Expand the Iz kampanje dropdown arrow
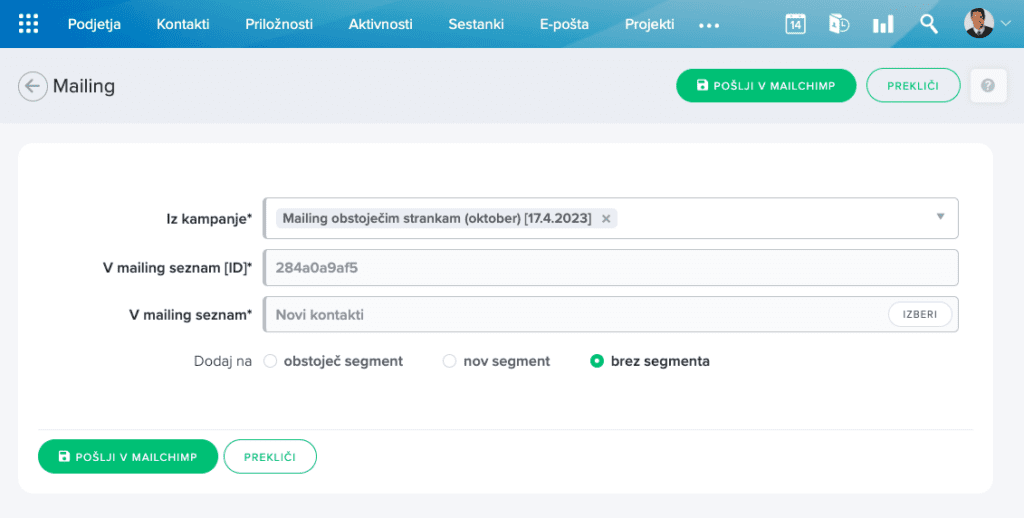Image resolution: width=1024 pixels, height=518 pixels. click(x=940, y=216)
